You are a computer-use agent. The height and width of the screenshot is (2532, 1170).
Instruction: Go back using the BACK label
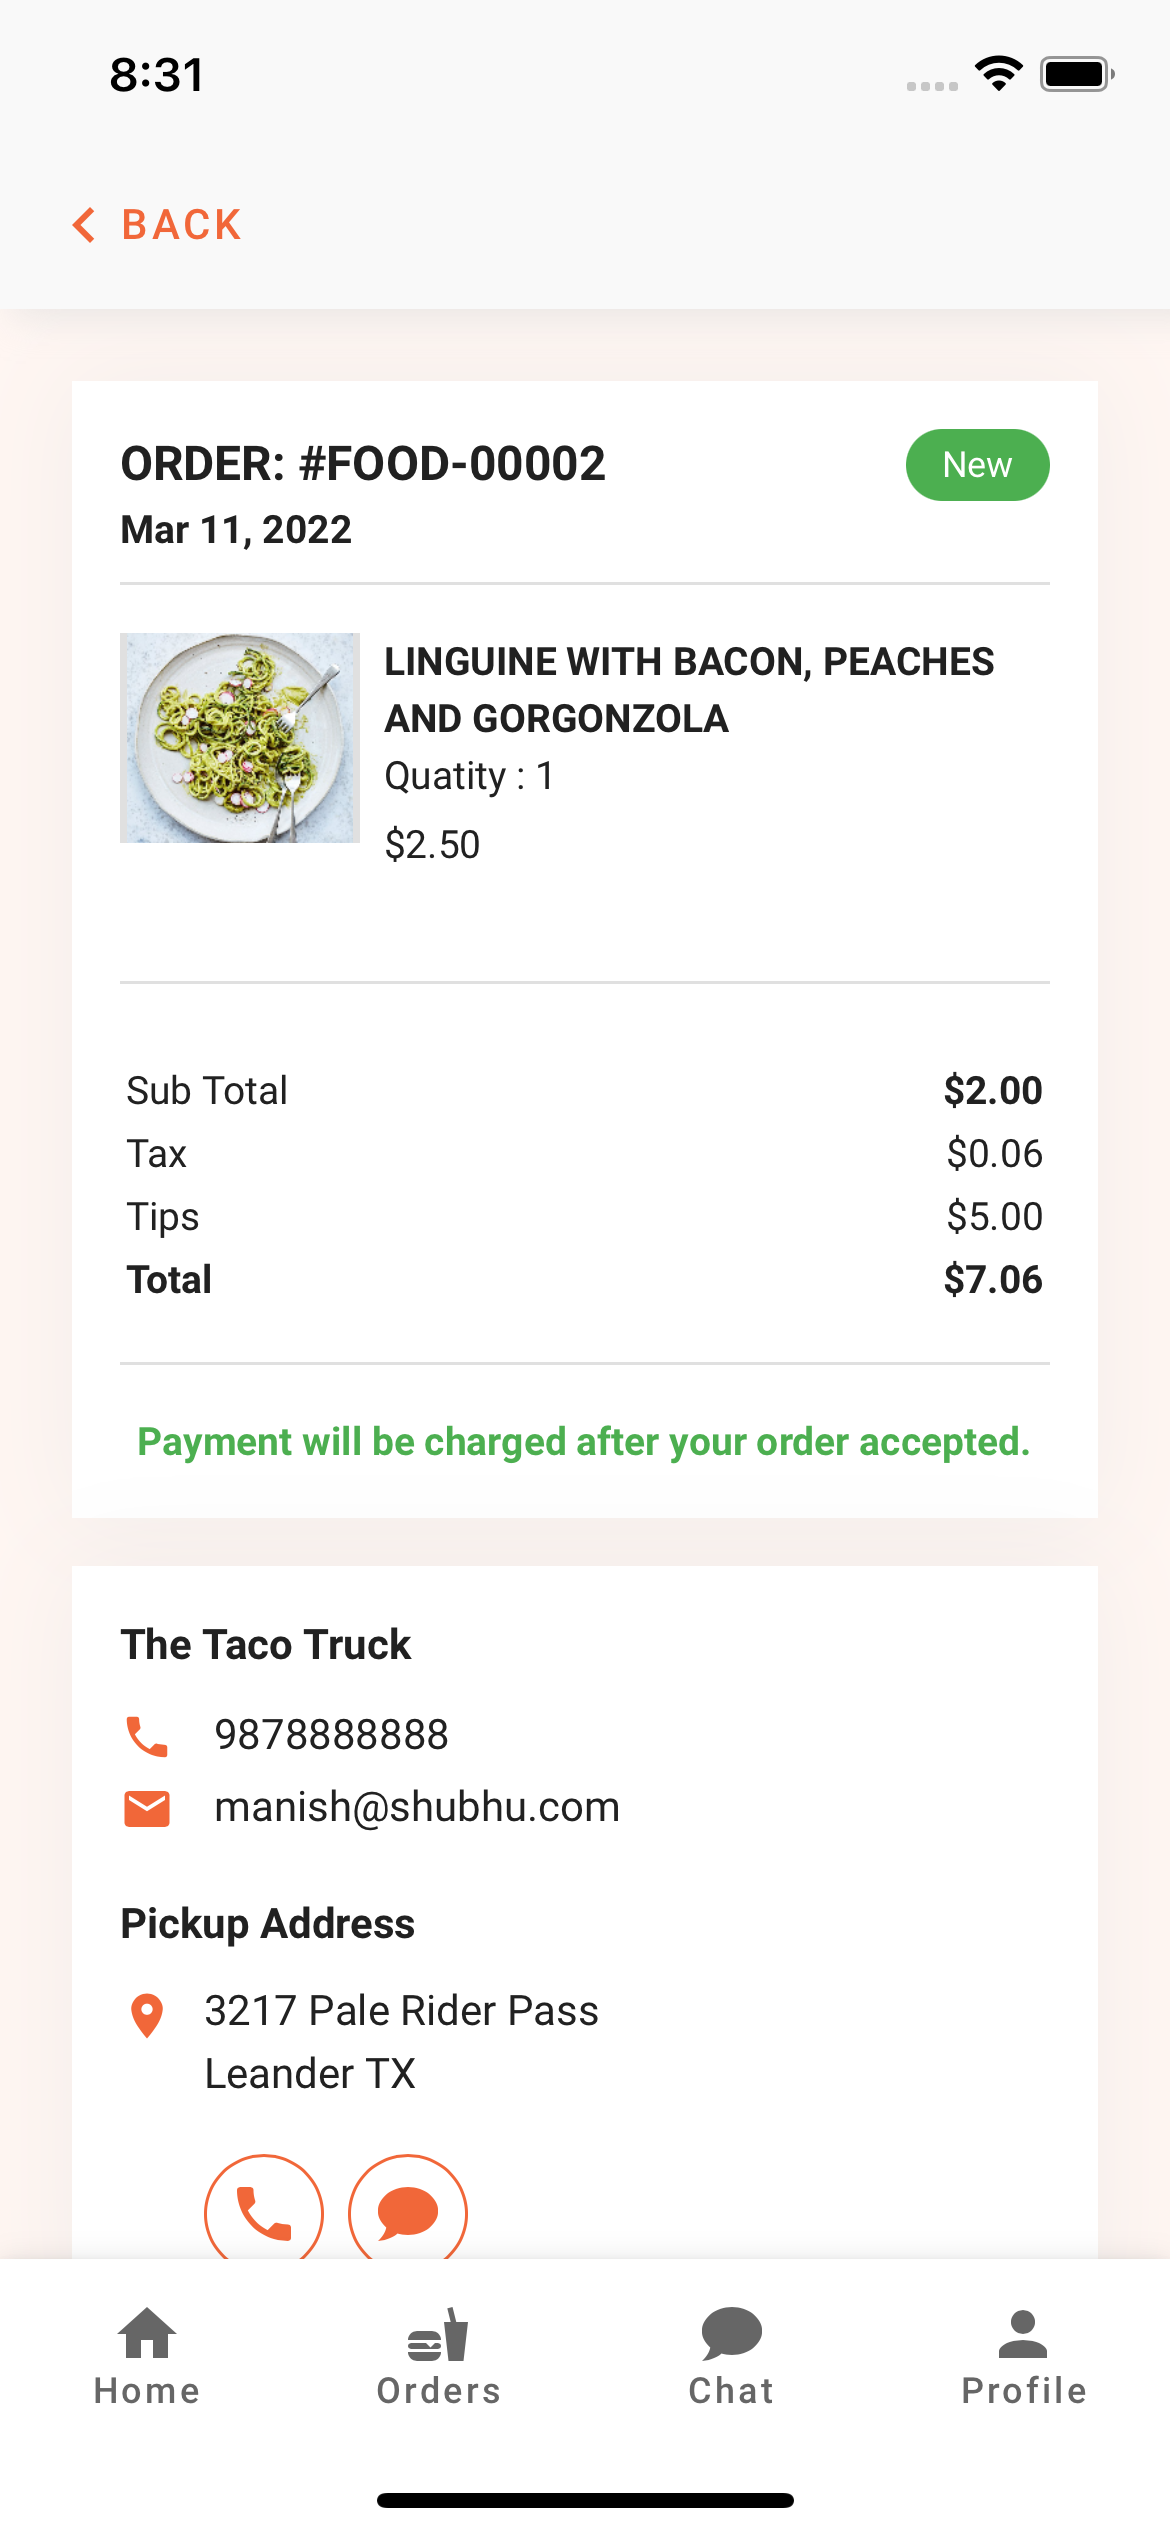(182, 225)
